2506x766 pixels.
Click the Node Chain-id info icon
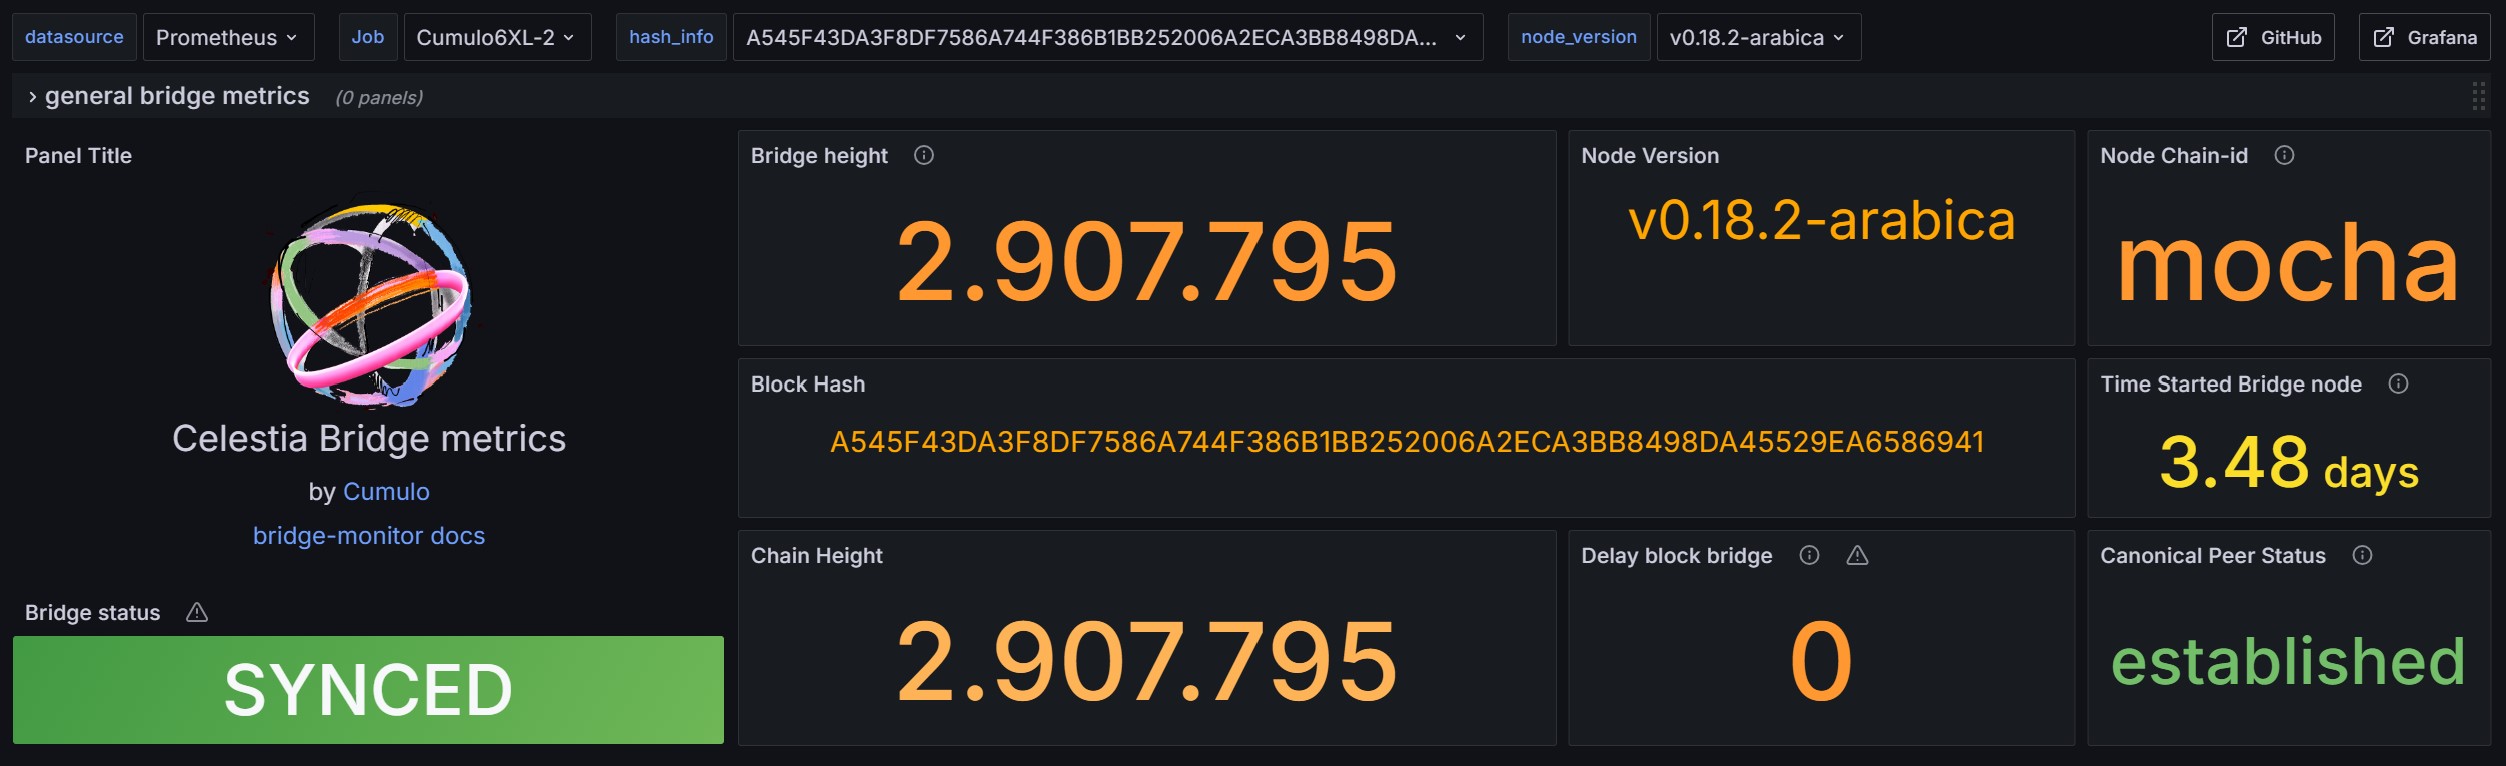(2284, 155)
